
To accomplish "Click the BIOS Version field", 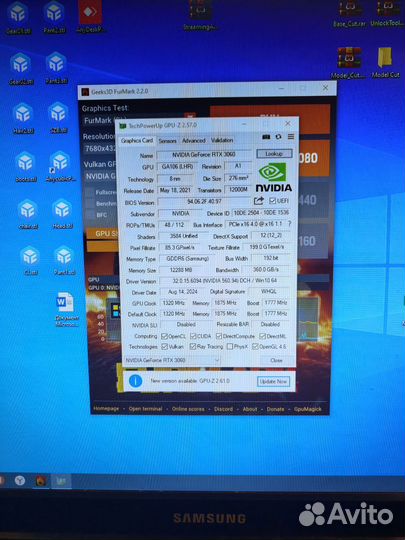I will coord(204,201).
